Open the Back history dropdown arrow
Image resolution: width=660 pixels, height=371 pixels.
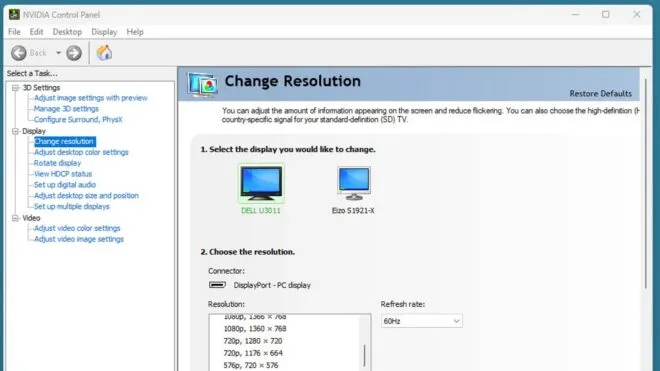click(x=58, y=53)
